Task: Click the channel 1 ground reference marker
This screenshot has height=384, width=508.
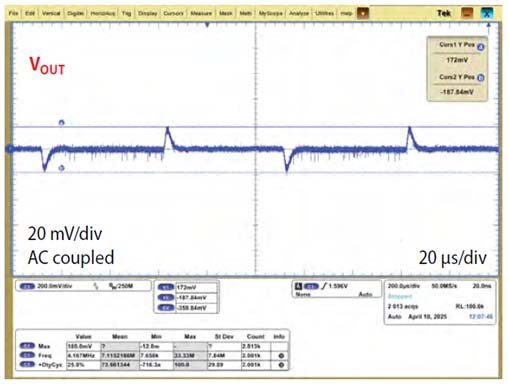Action: [10, 149]
